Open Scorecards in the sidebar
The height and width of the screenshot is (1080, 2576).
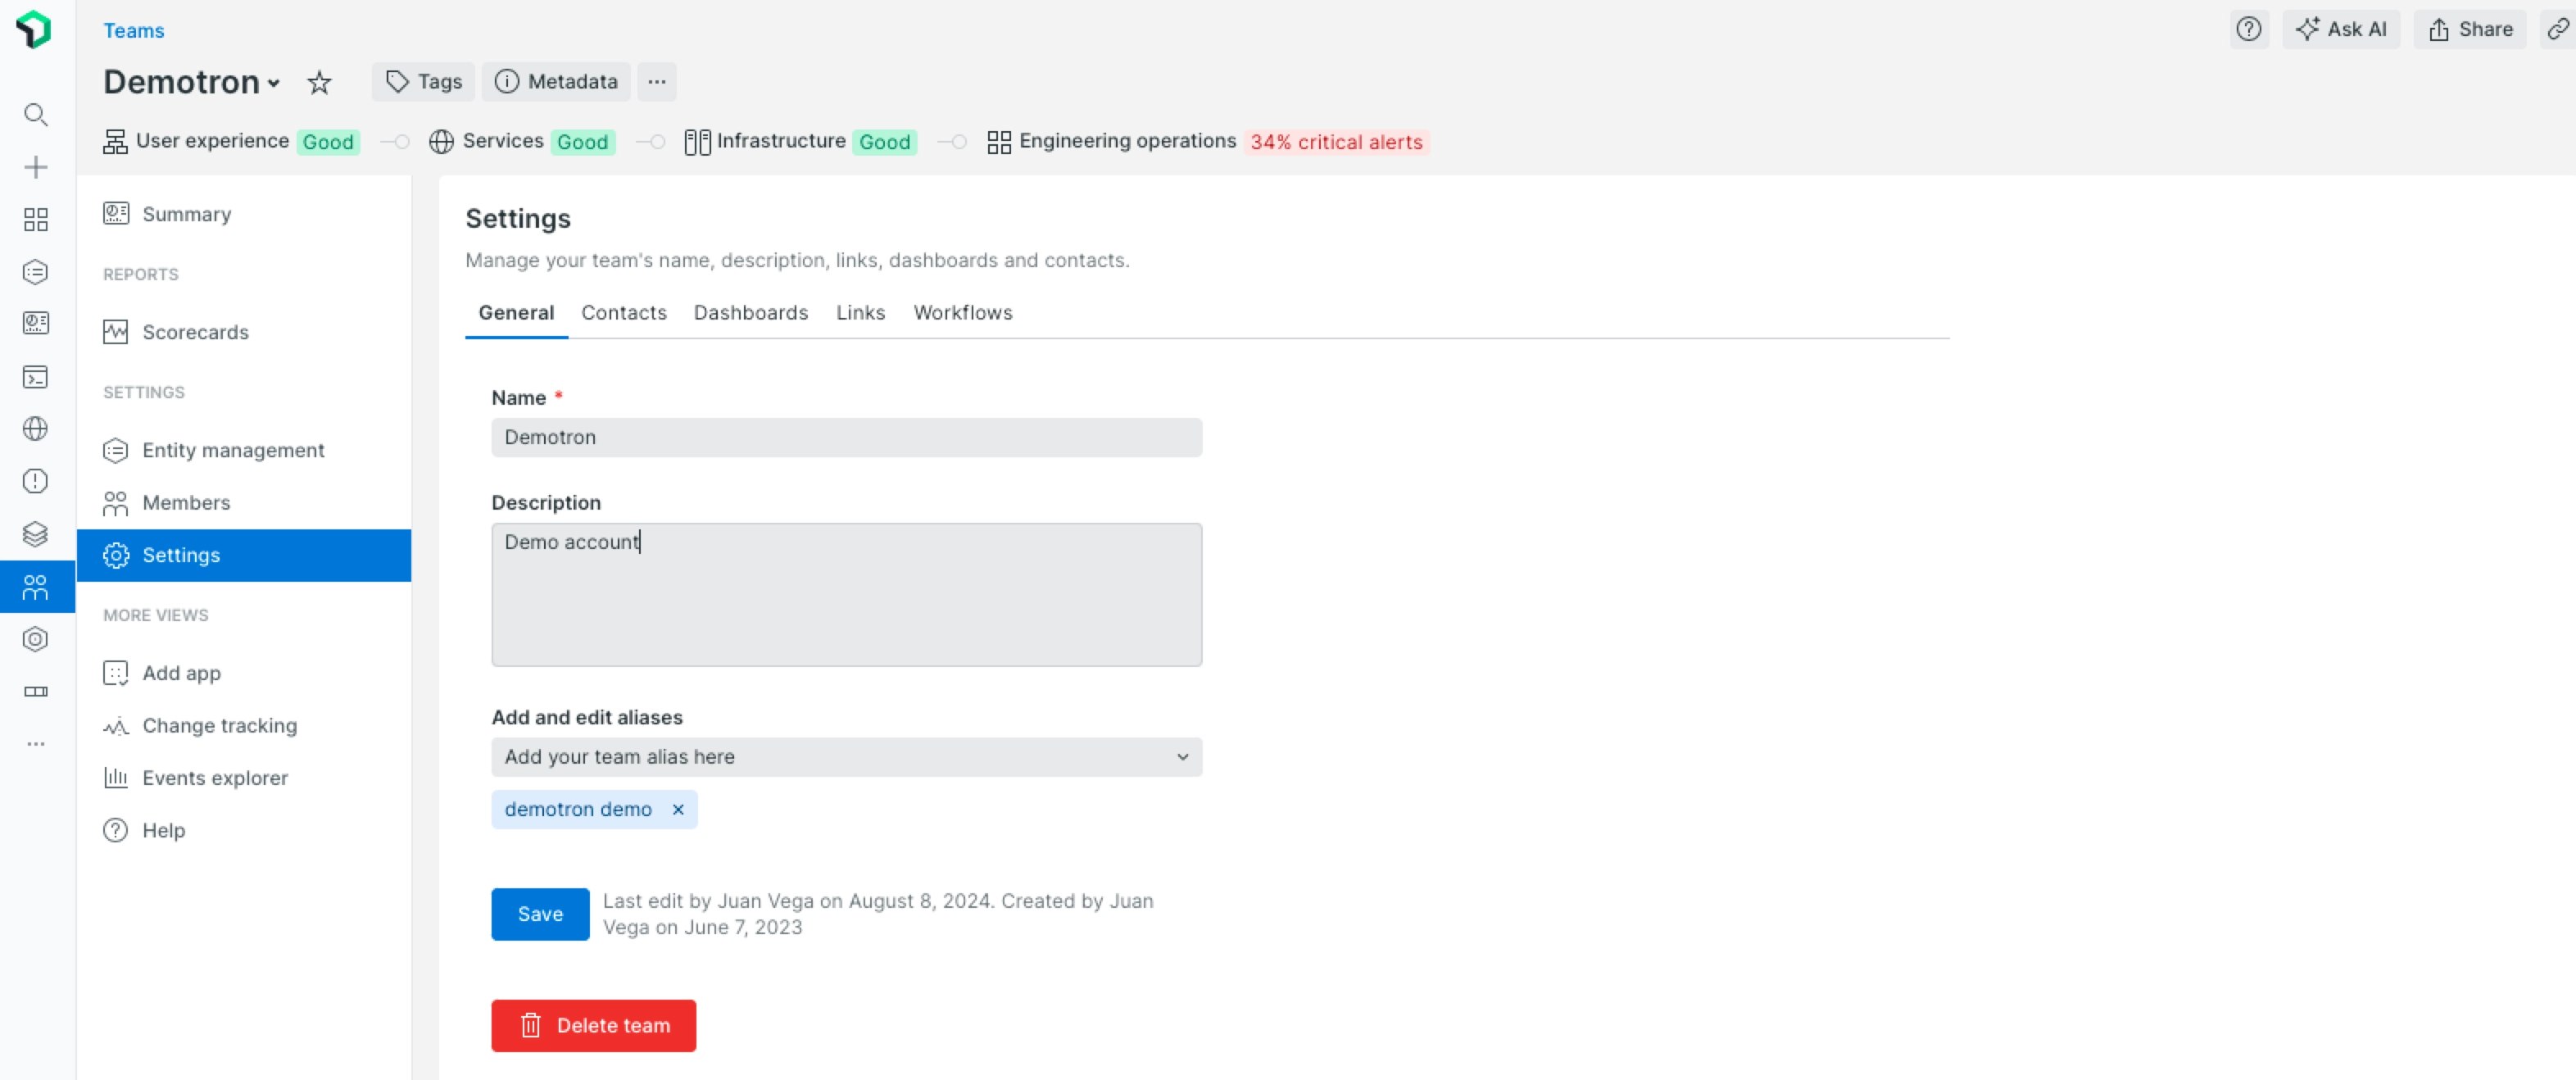195,332
